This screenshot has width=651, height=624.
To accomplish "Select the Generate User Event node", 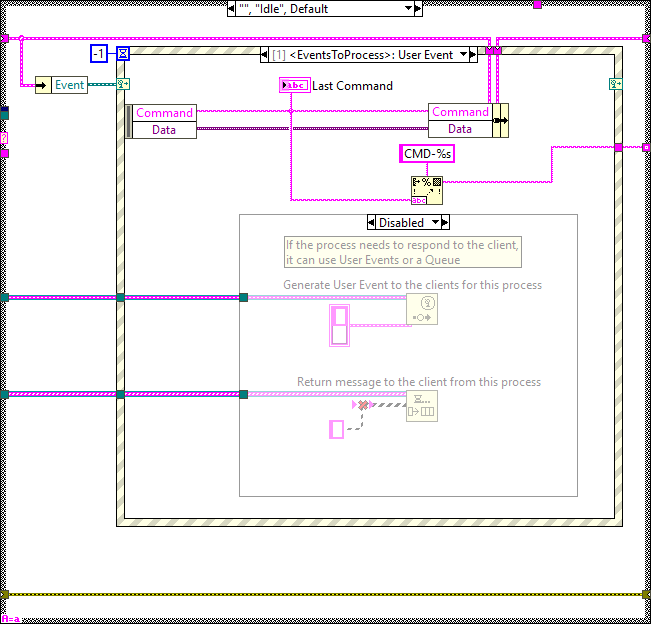I will pyautogui.click(x=422, y=309).
